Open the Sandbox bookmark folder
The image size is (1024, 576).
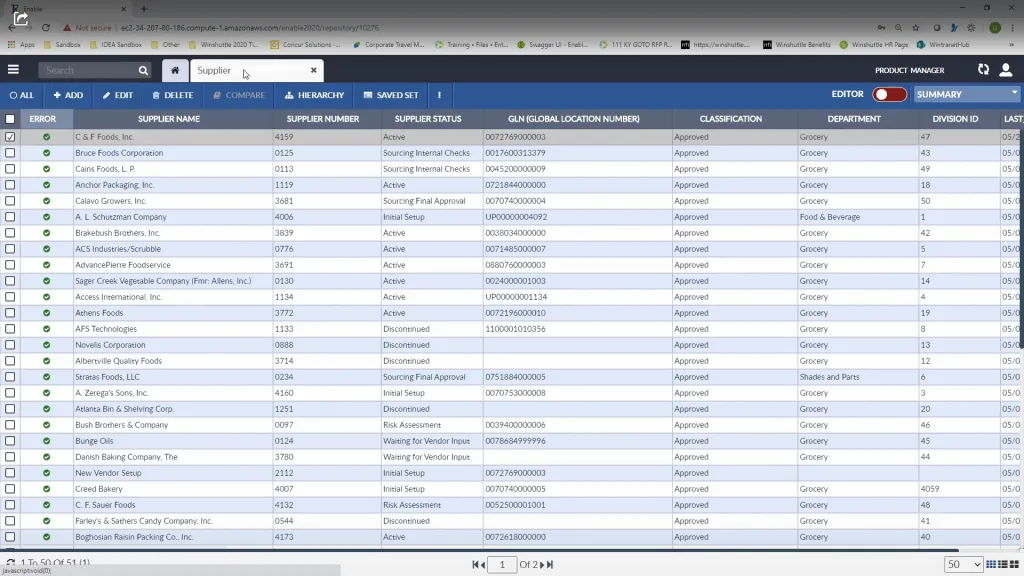click(x=62, y=44)
